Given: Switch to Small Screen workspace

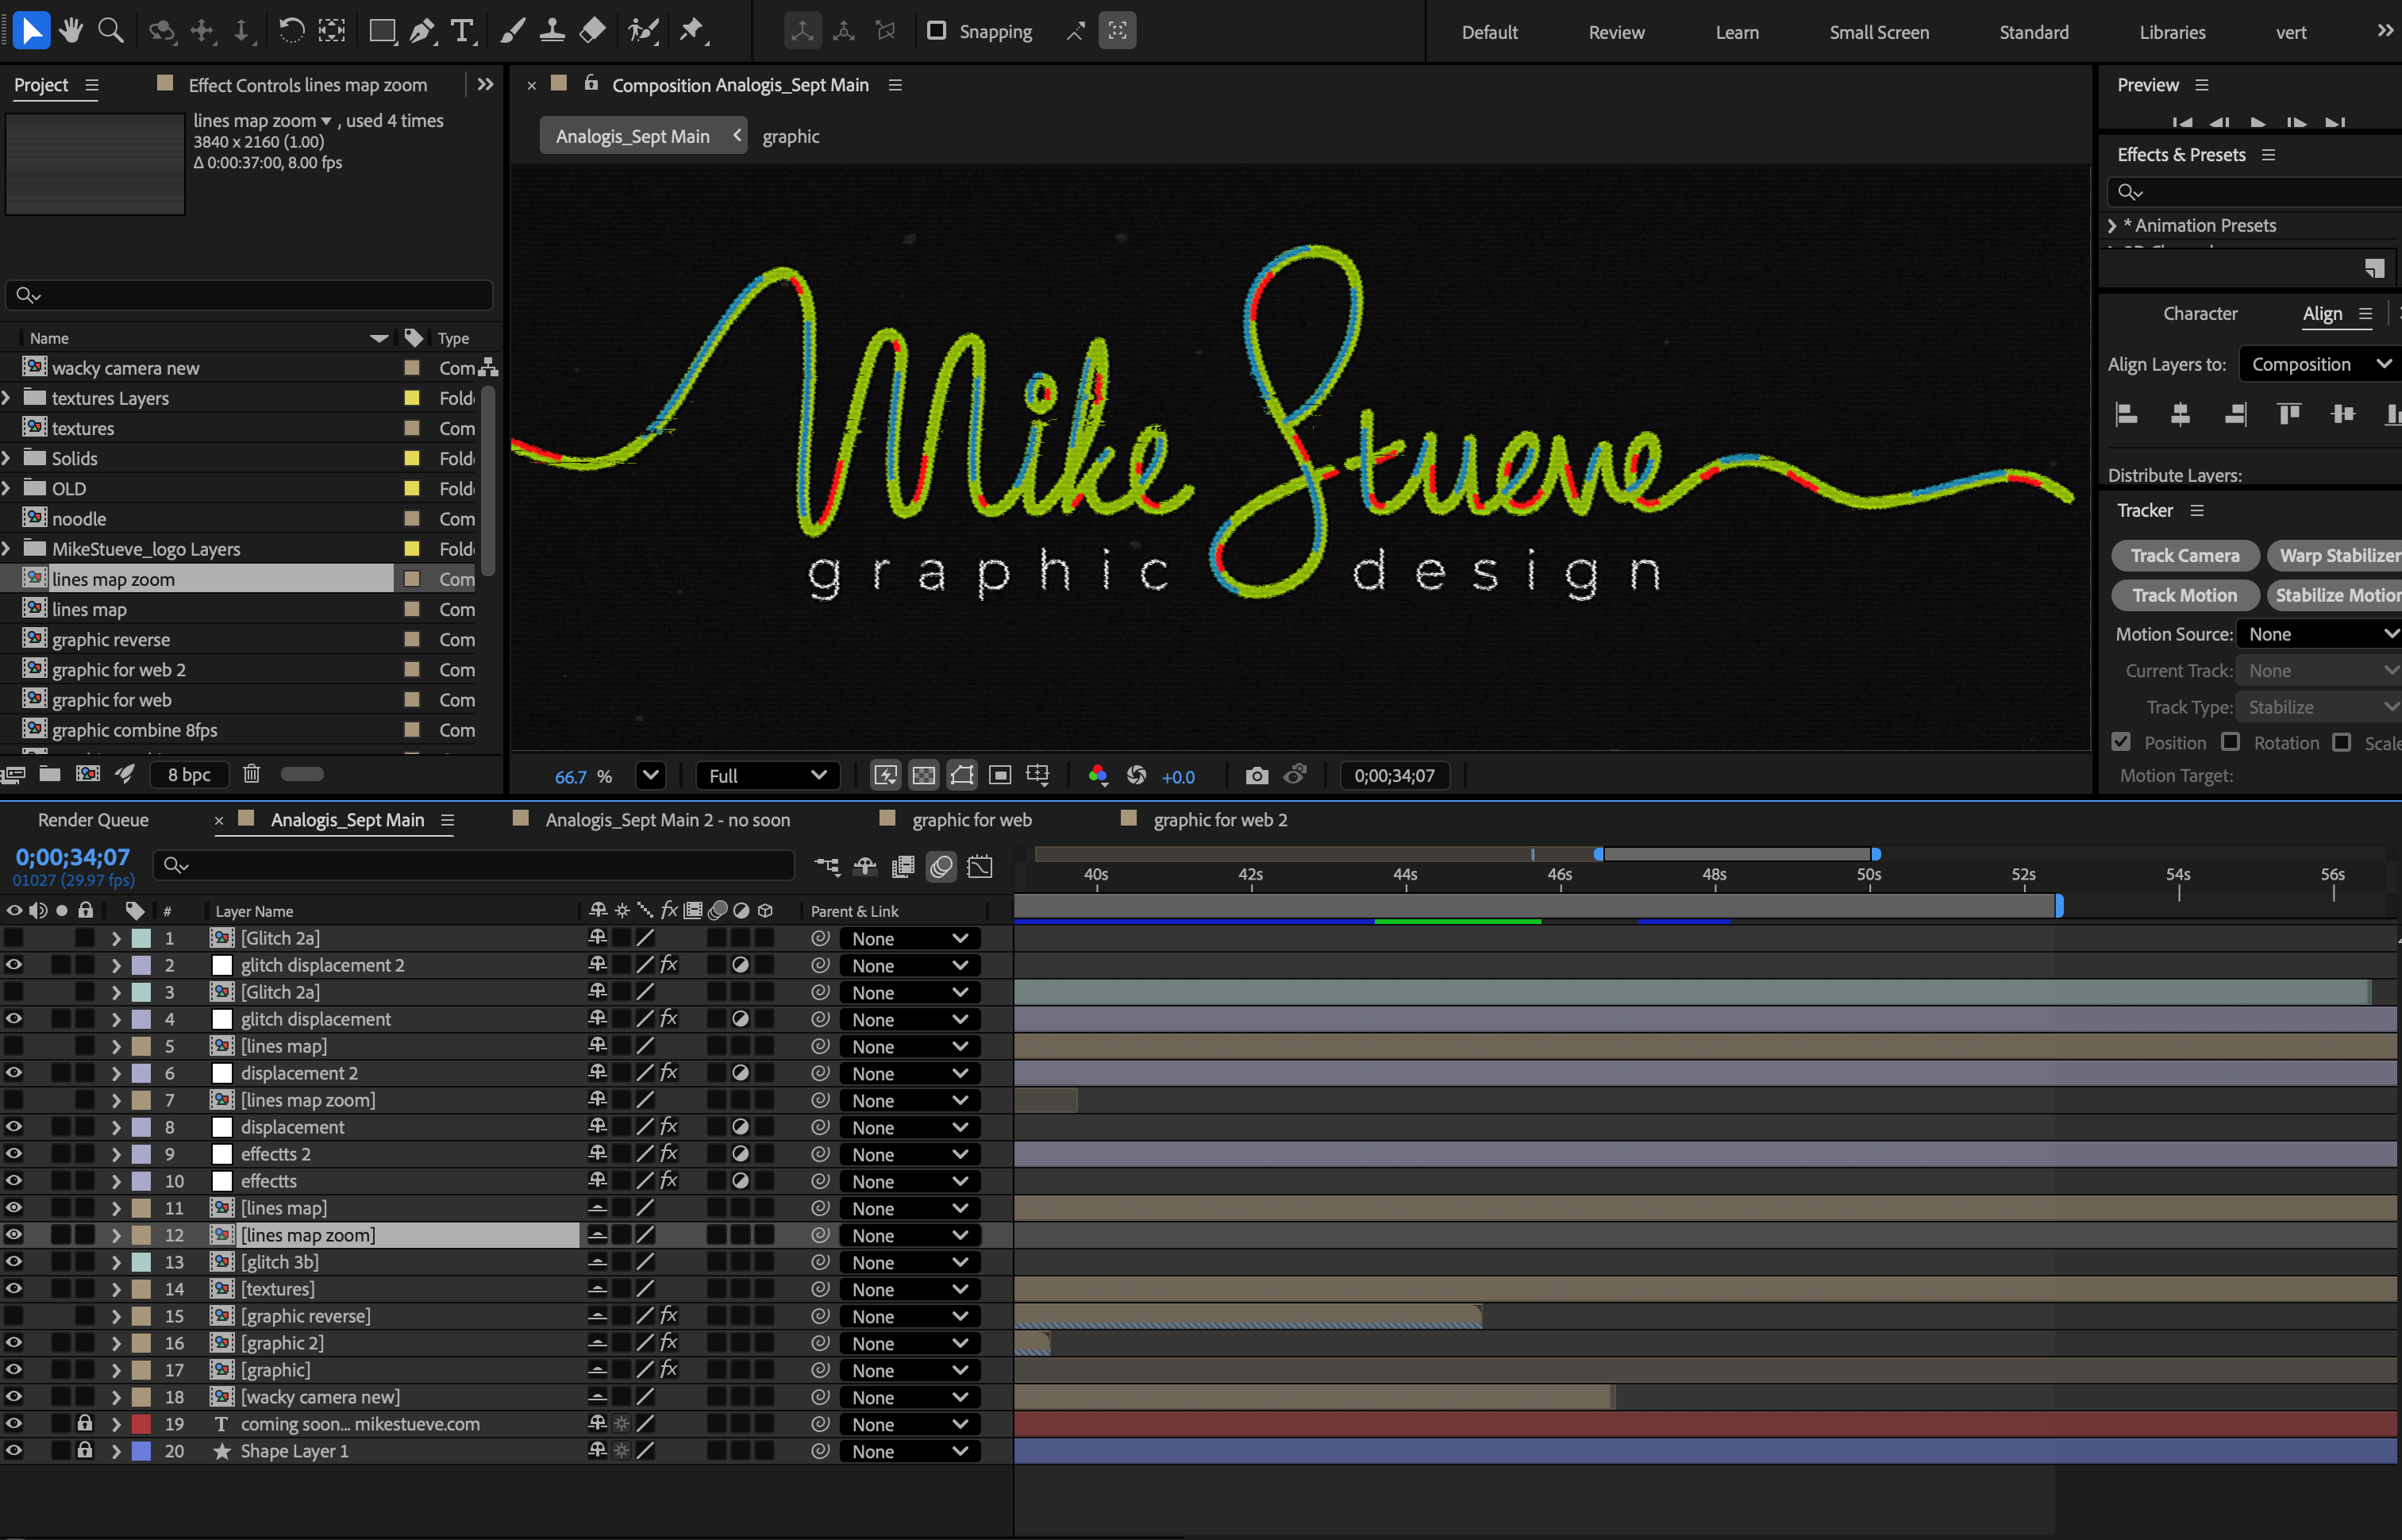Looking at the screenshot, I should (1879, 32).
